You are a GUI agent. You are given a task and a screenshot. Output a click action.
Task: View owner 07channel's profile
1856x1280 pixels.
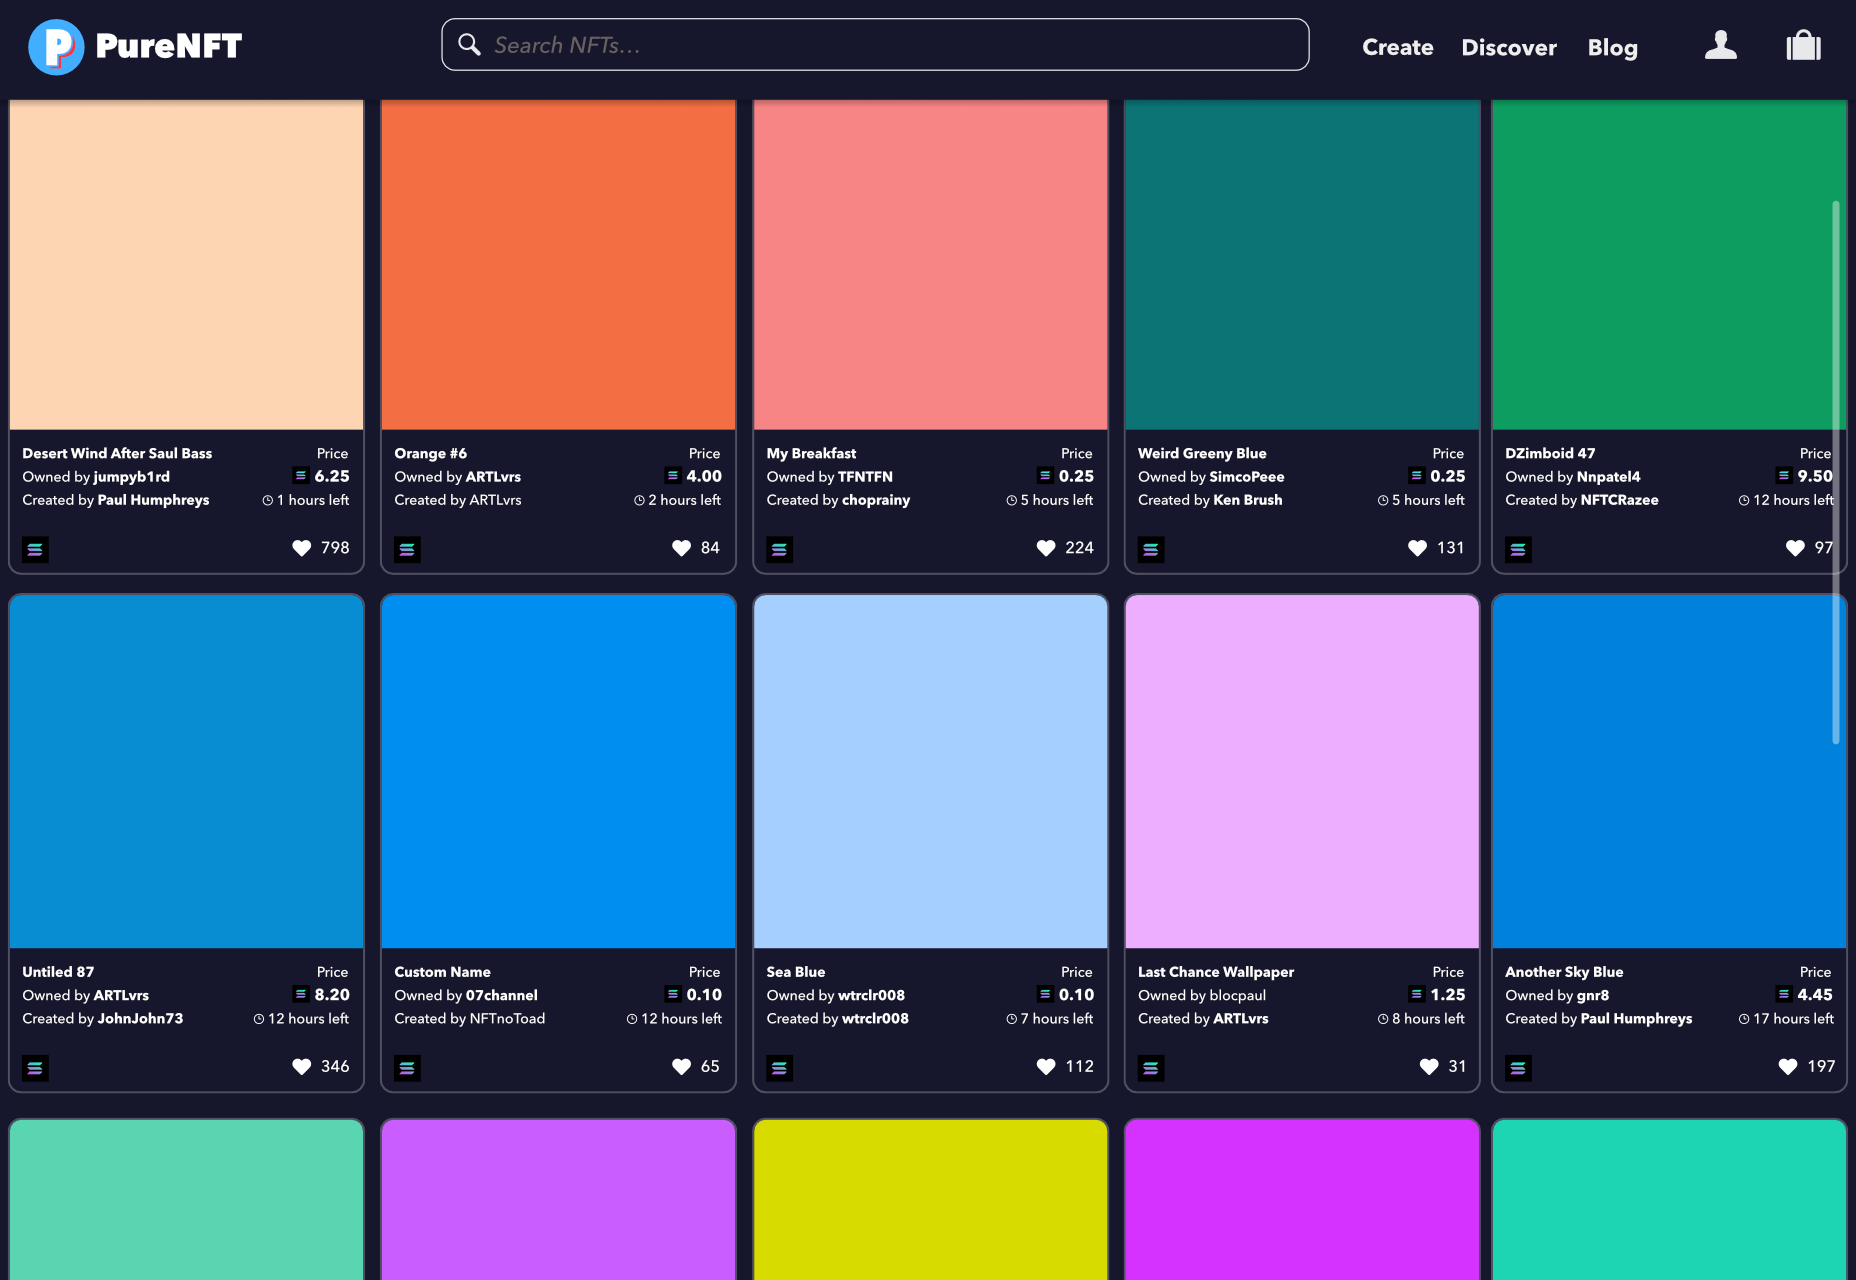[x=501, y=996]
